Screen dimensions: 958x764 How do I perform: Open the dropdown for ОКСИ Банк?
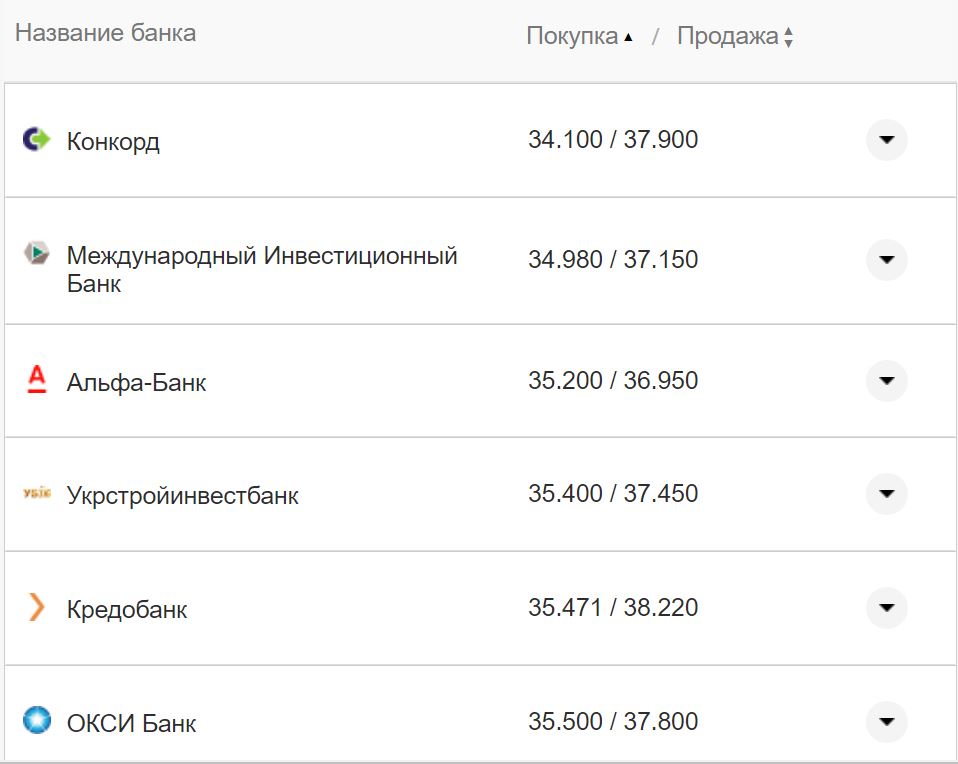point(886,721)
